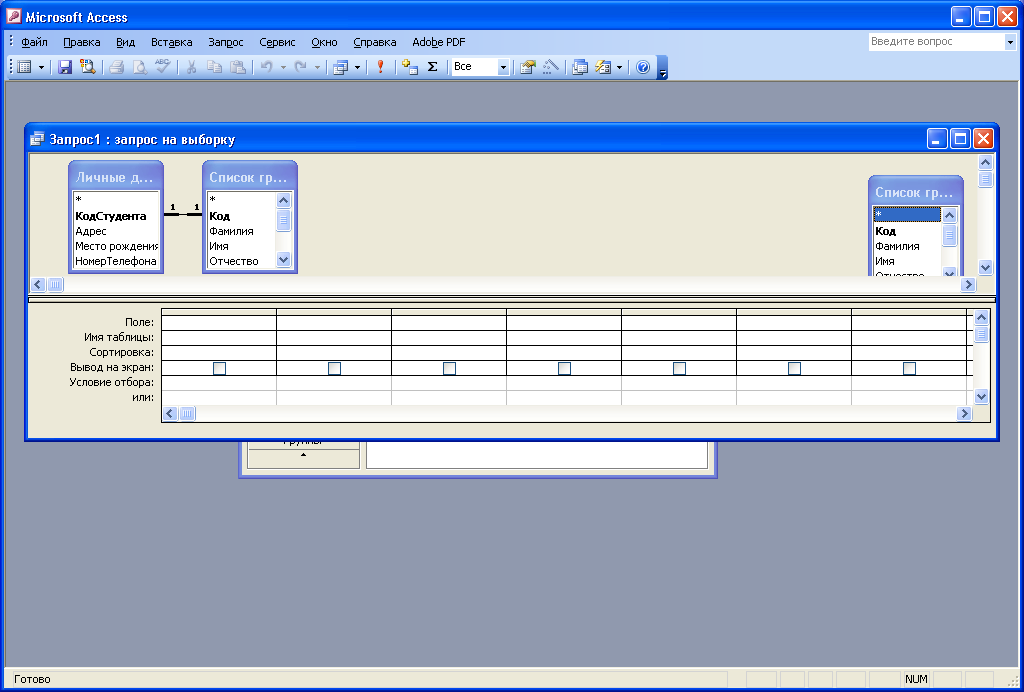Image resolution: width=1024 pixels, height=692 pixels.
Task: Click the 'Введите вопрос' help input box
Action: pyautogui.click(x=936, y=42)
